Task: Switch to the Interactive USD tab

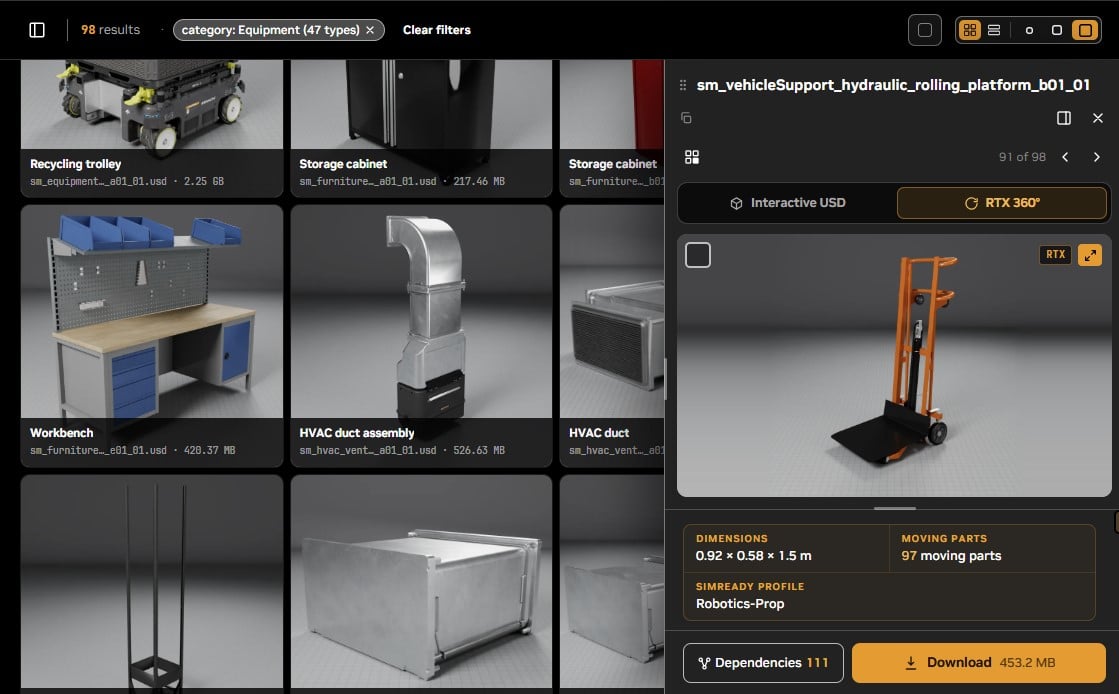Action: (x=788, y=203)
